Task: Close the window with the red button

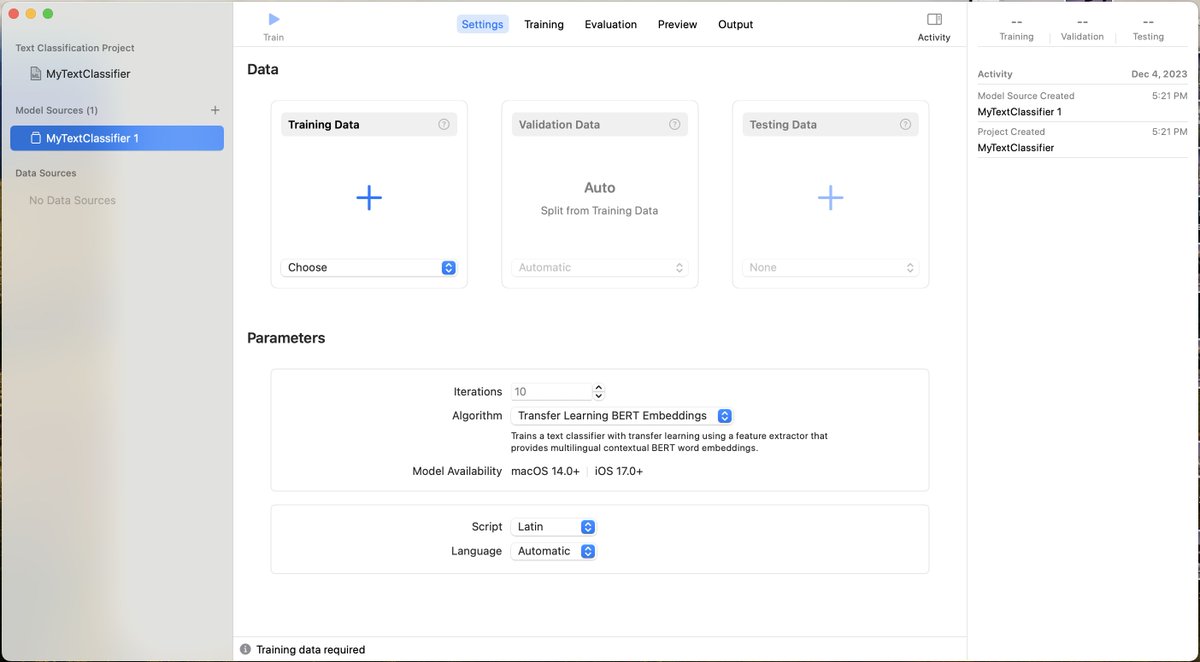Action: click(x=14, y=14)
